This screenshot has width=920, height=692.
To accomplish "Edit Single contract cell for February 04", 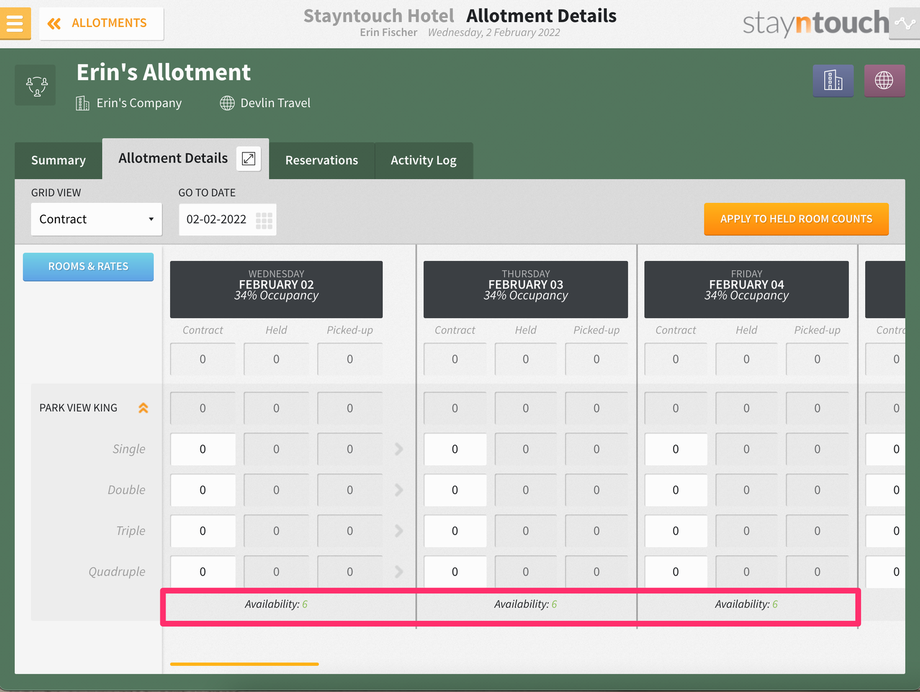I will pos(675,449).
